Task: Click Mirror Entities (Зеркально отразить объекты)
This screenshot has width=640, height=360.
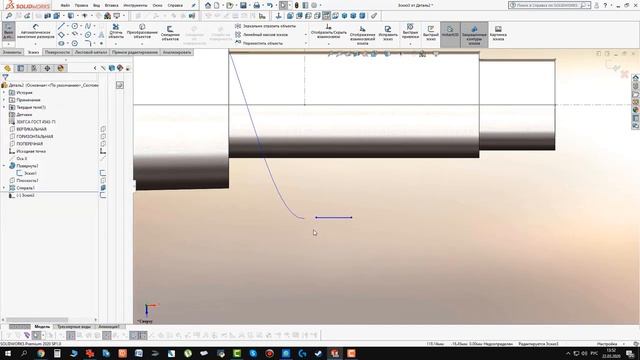Action: [266, 26]
